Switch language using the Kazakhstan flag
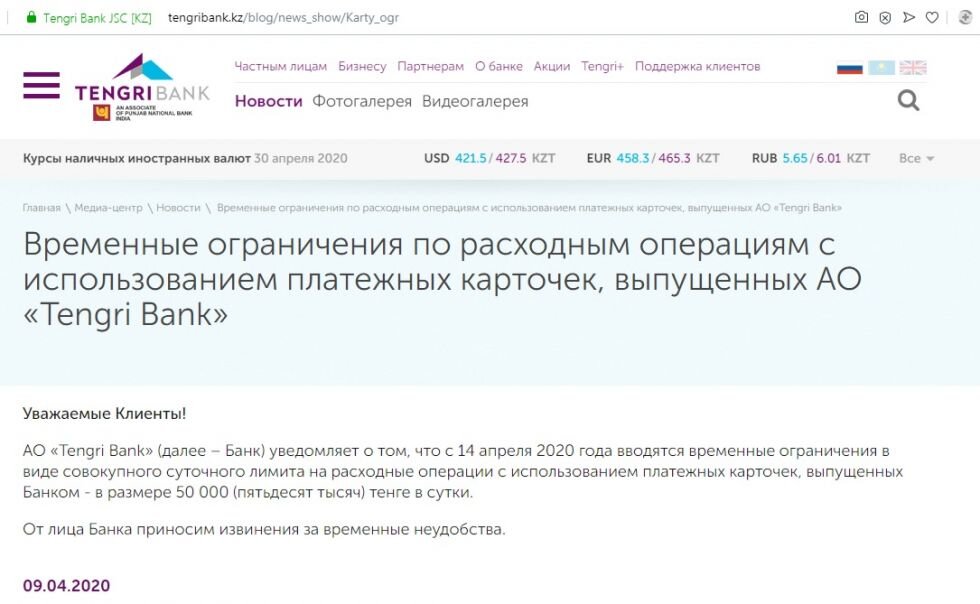Image resolution: width=980 pixels, height=604 pixels. [x=881, y=68]
